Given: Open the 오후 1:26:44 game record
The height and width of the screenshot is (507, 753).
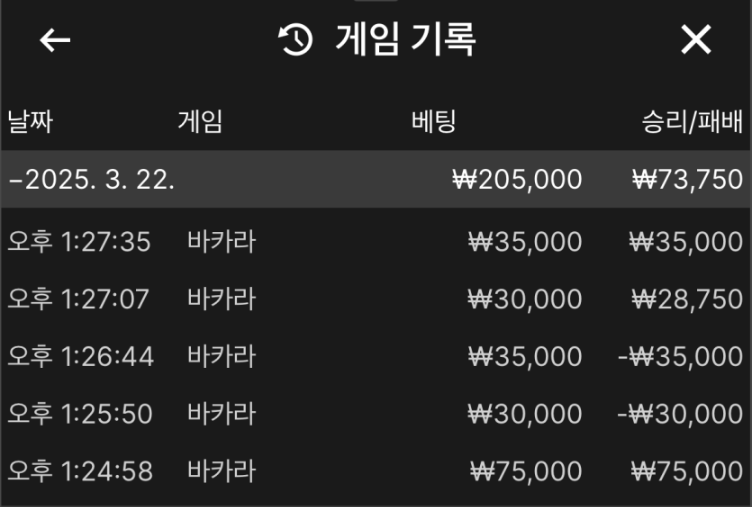Looking at the screenshot, I should [80, 357].
